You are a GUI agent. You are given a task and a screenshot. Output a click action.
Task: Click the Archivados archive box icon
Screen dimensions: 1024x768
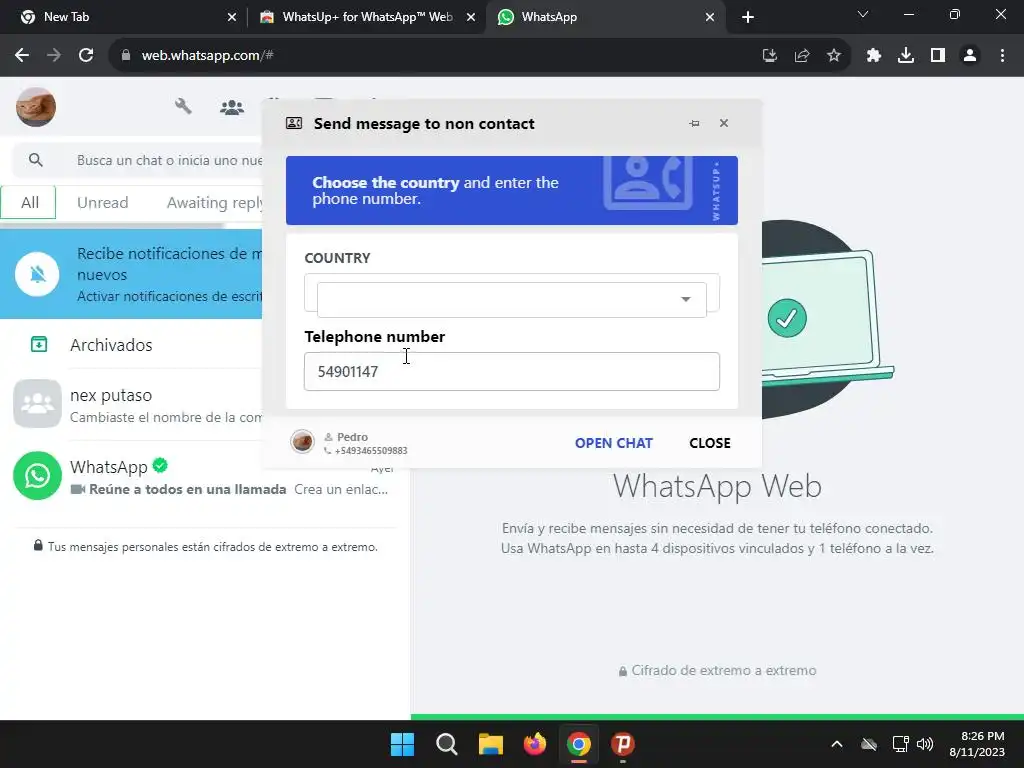coord(39,344)
